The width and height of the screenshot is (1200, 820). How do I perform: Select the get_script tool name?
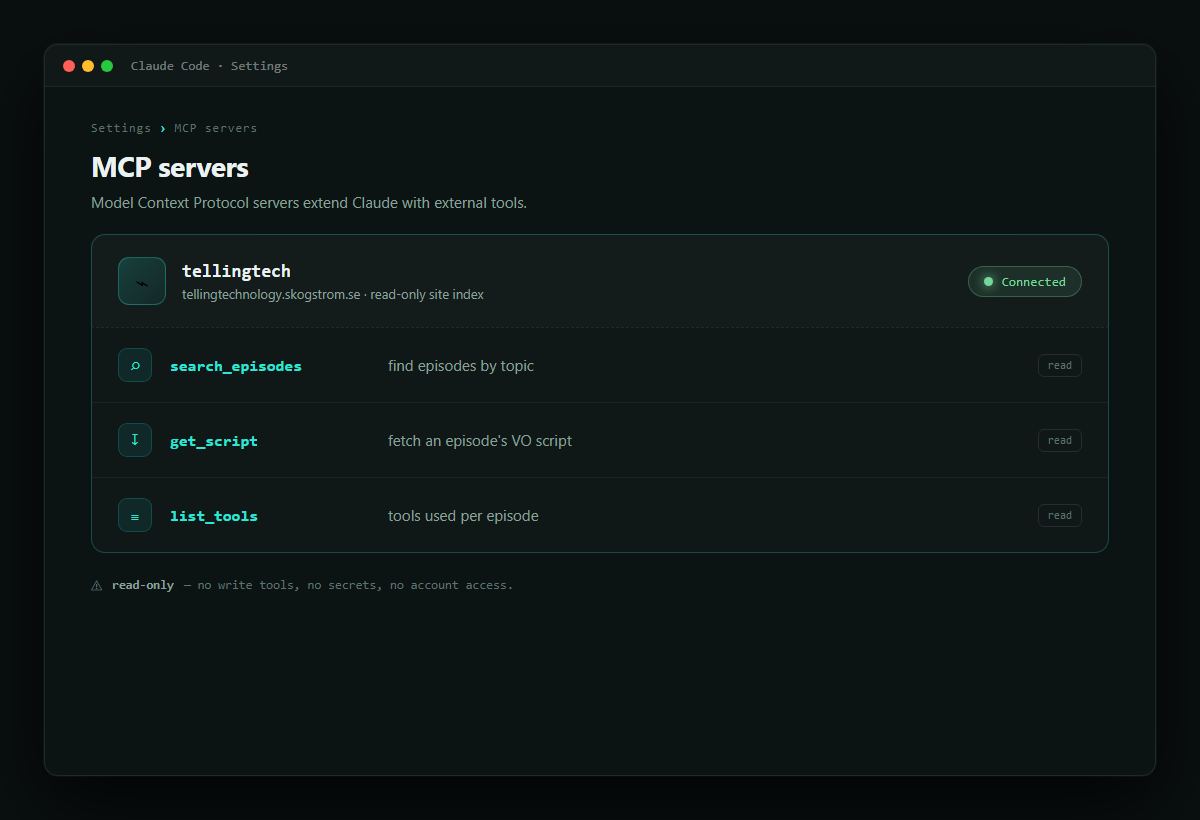[x=214, y=441]
